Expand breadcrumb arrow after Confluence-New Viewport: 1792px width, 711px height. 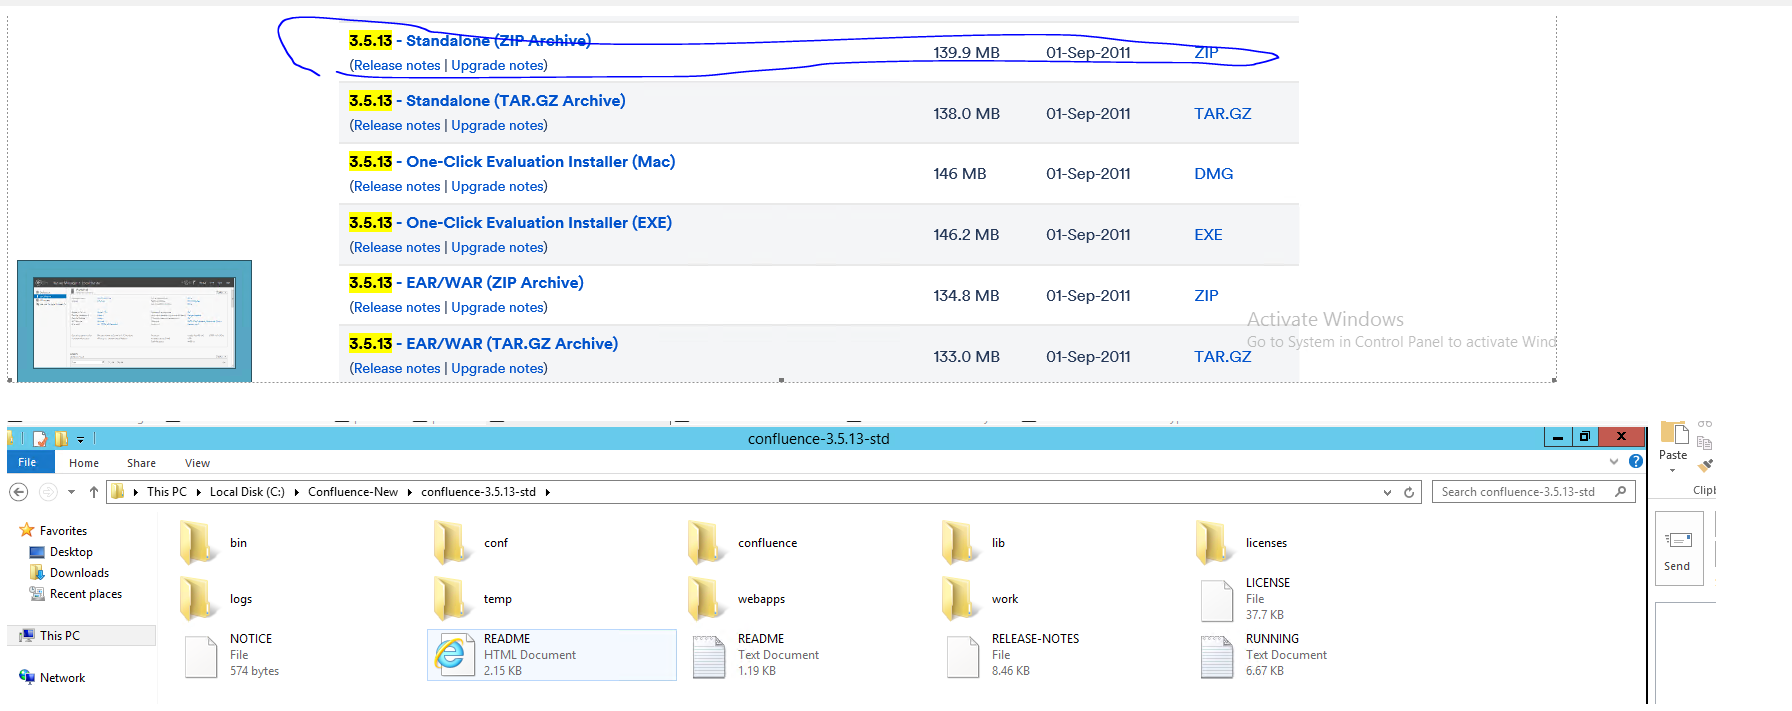coord(410,492)
